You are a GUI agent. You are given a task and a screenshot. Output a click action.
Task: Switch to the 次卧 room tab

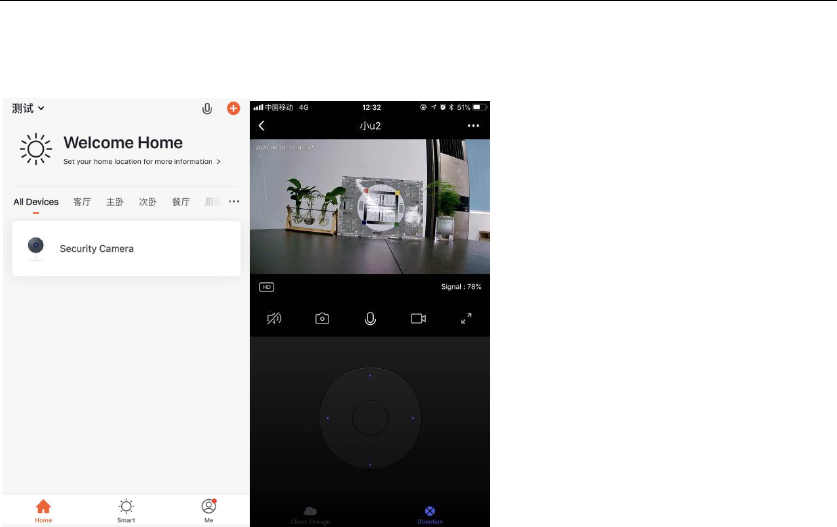click(x=148, y=202)
